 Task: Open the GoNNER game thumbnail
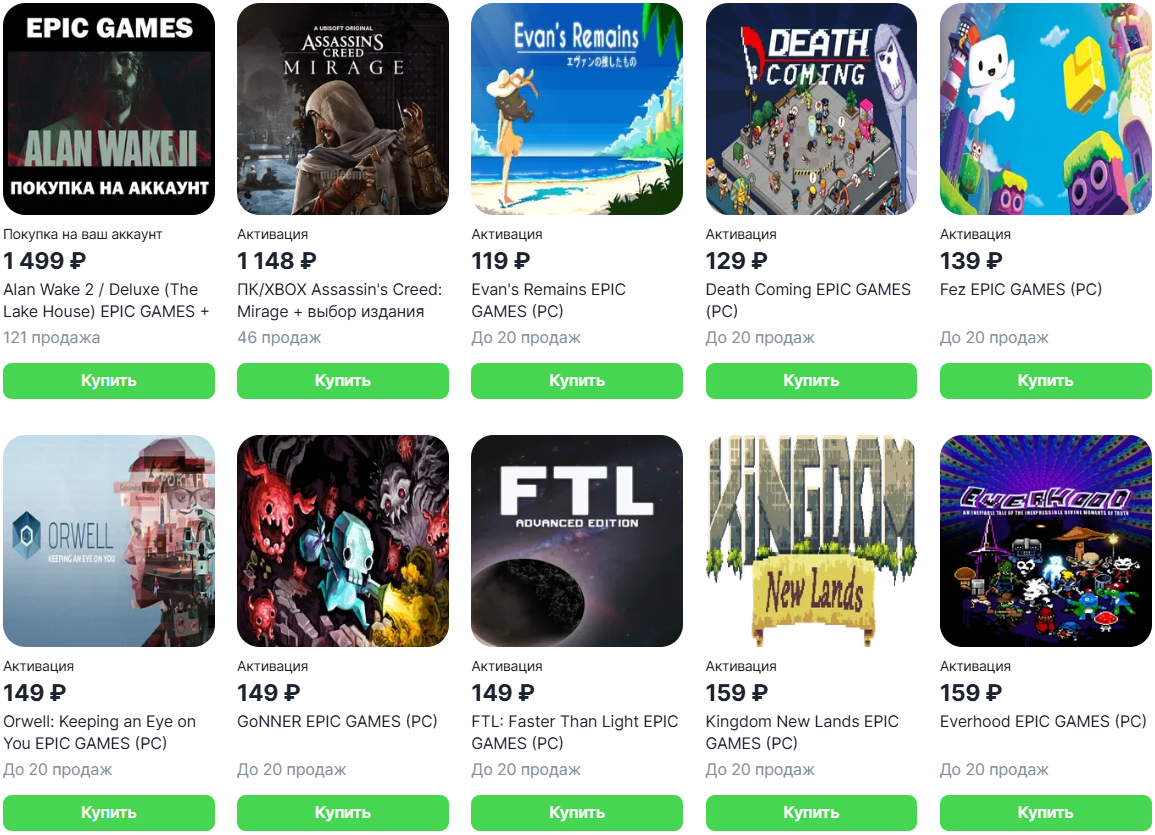(x=343, y=541)
